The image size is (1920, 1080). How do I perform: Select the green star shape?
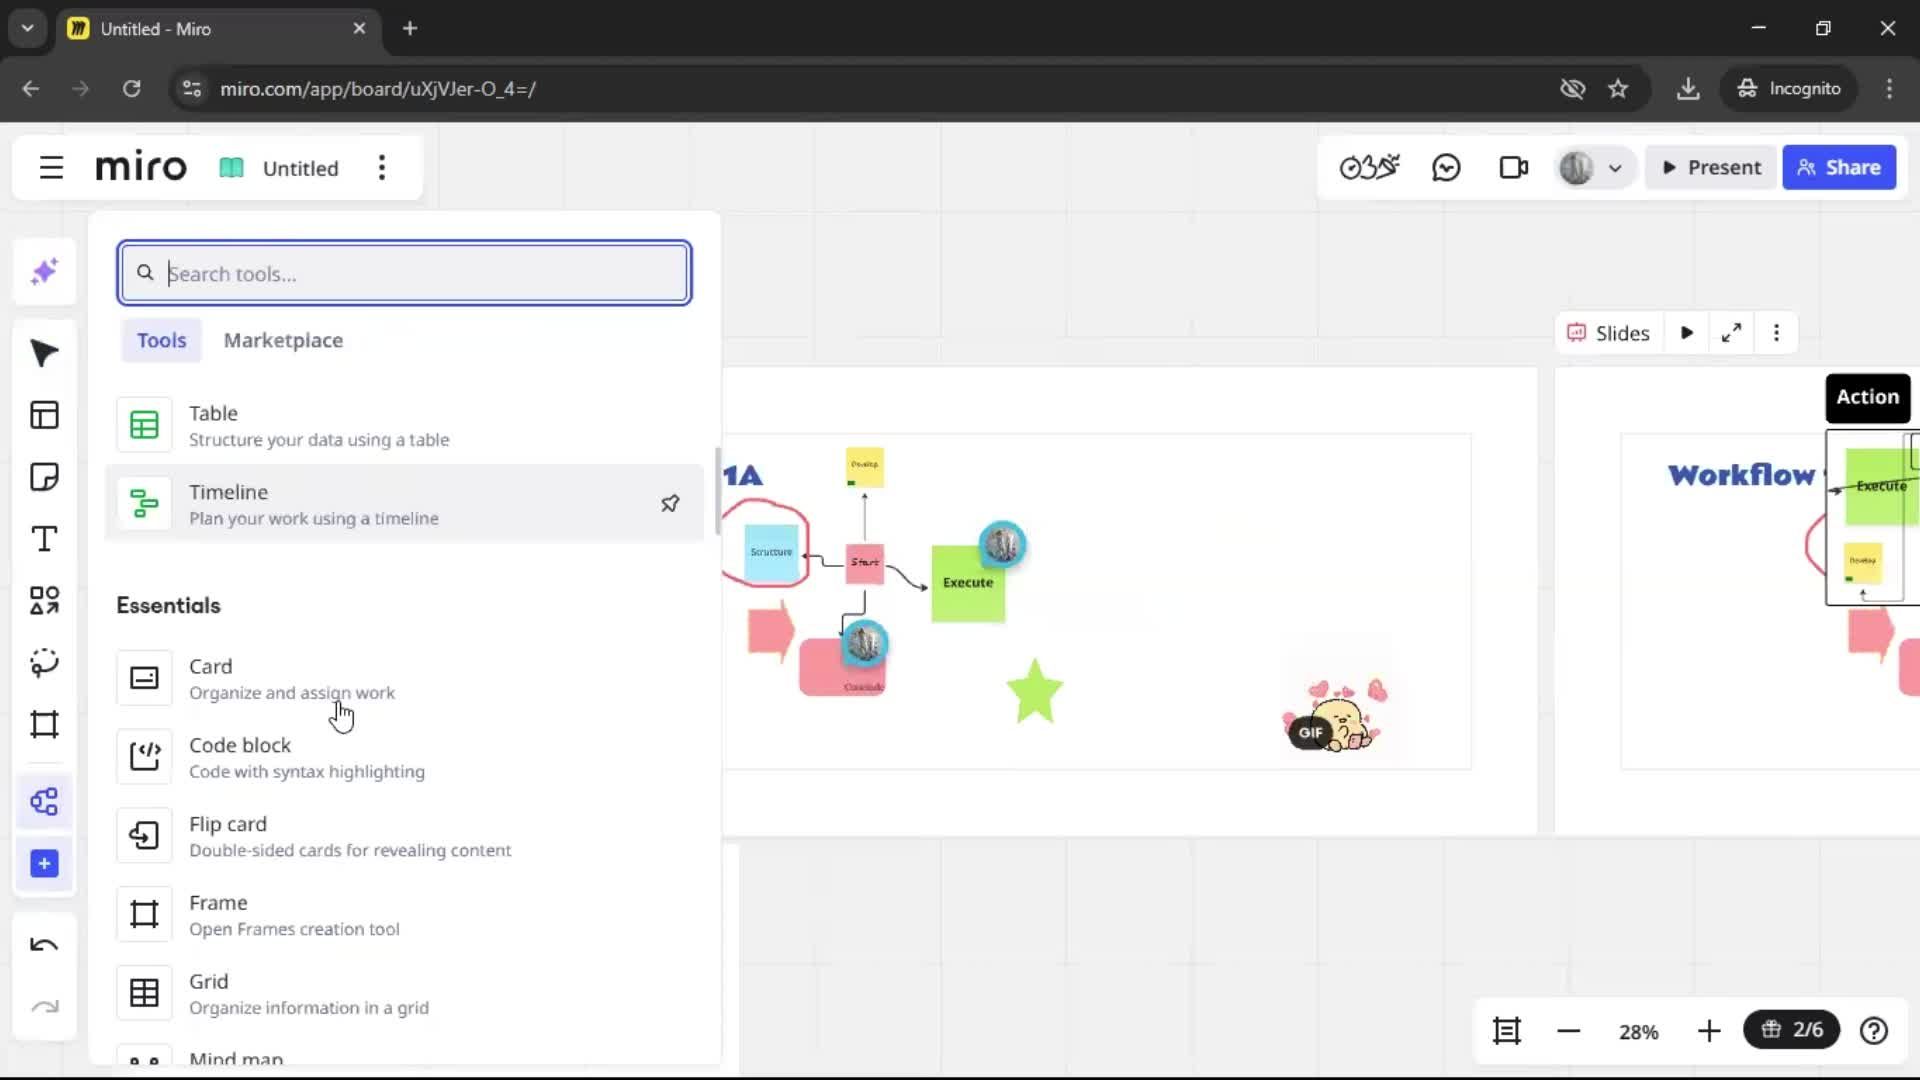[1034, 691]
